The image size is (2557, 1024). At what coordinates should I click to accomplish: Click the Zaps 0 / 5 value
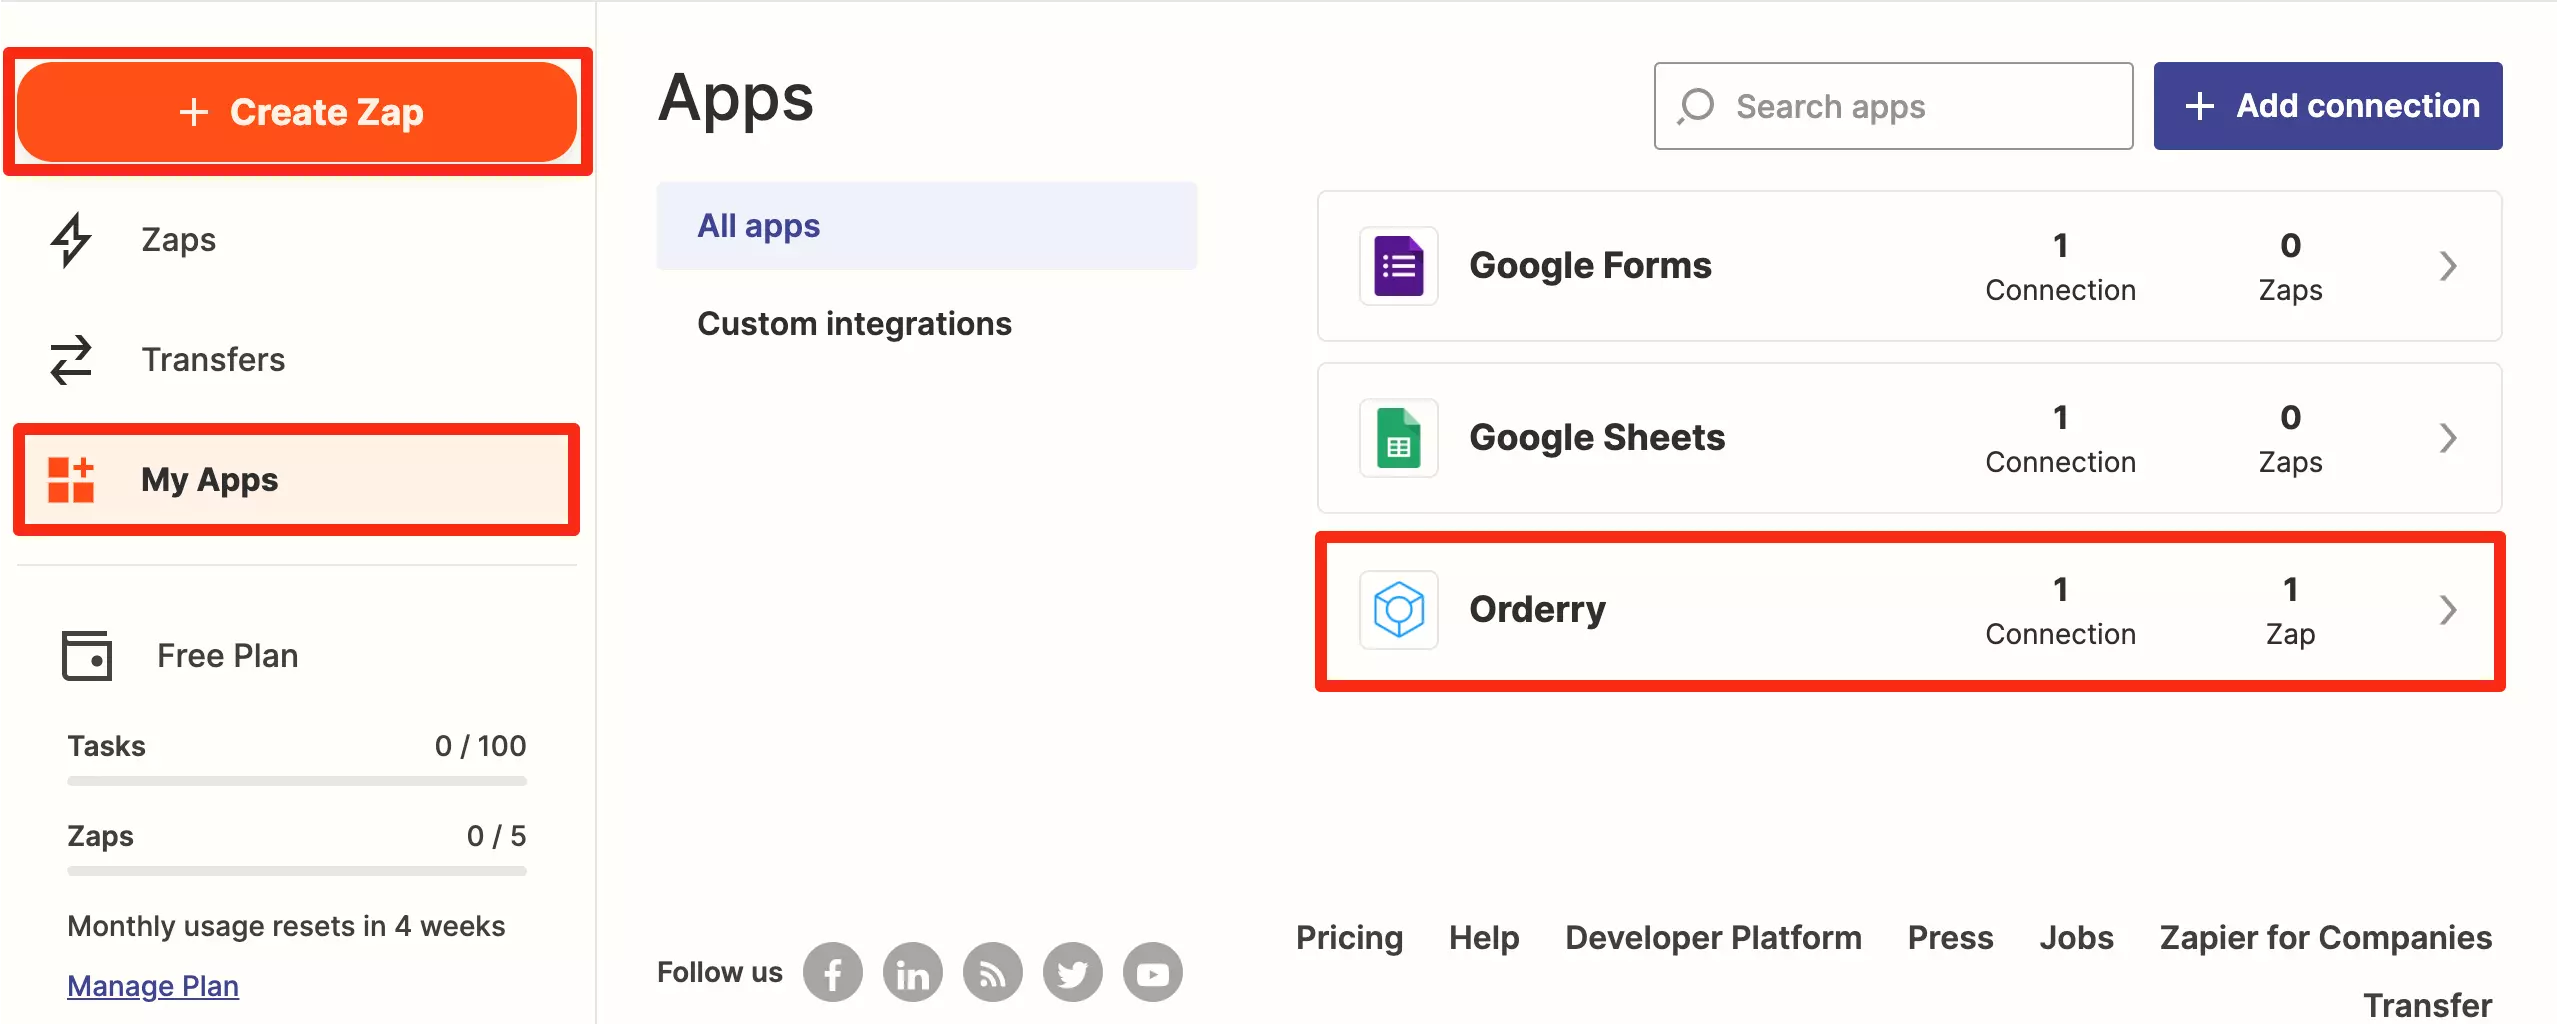click(x=496, y=836)
